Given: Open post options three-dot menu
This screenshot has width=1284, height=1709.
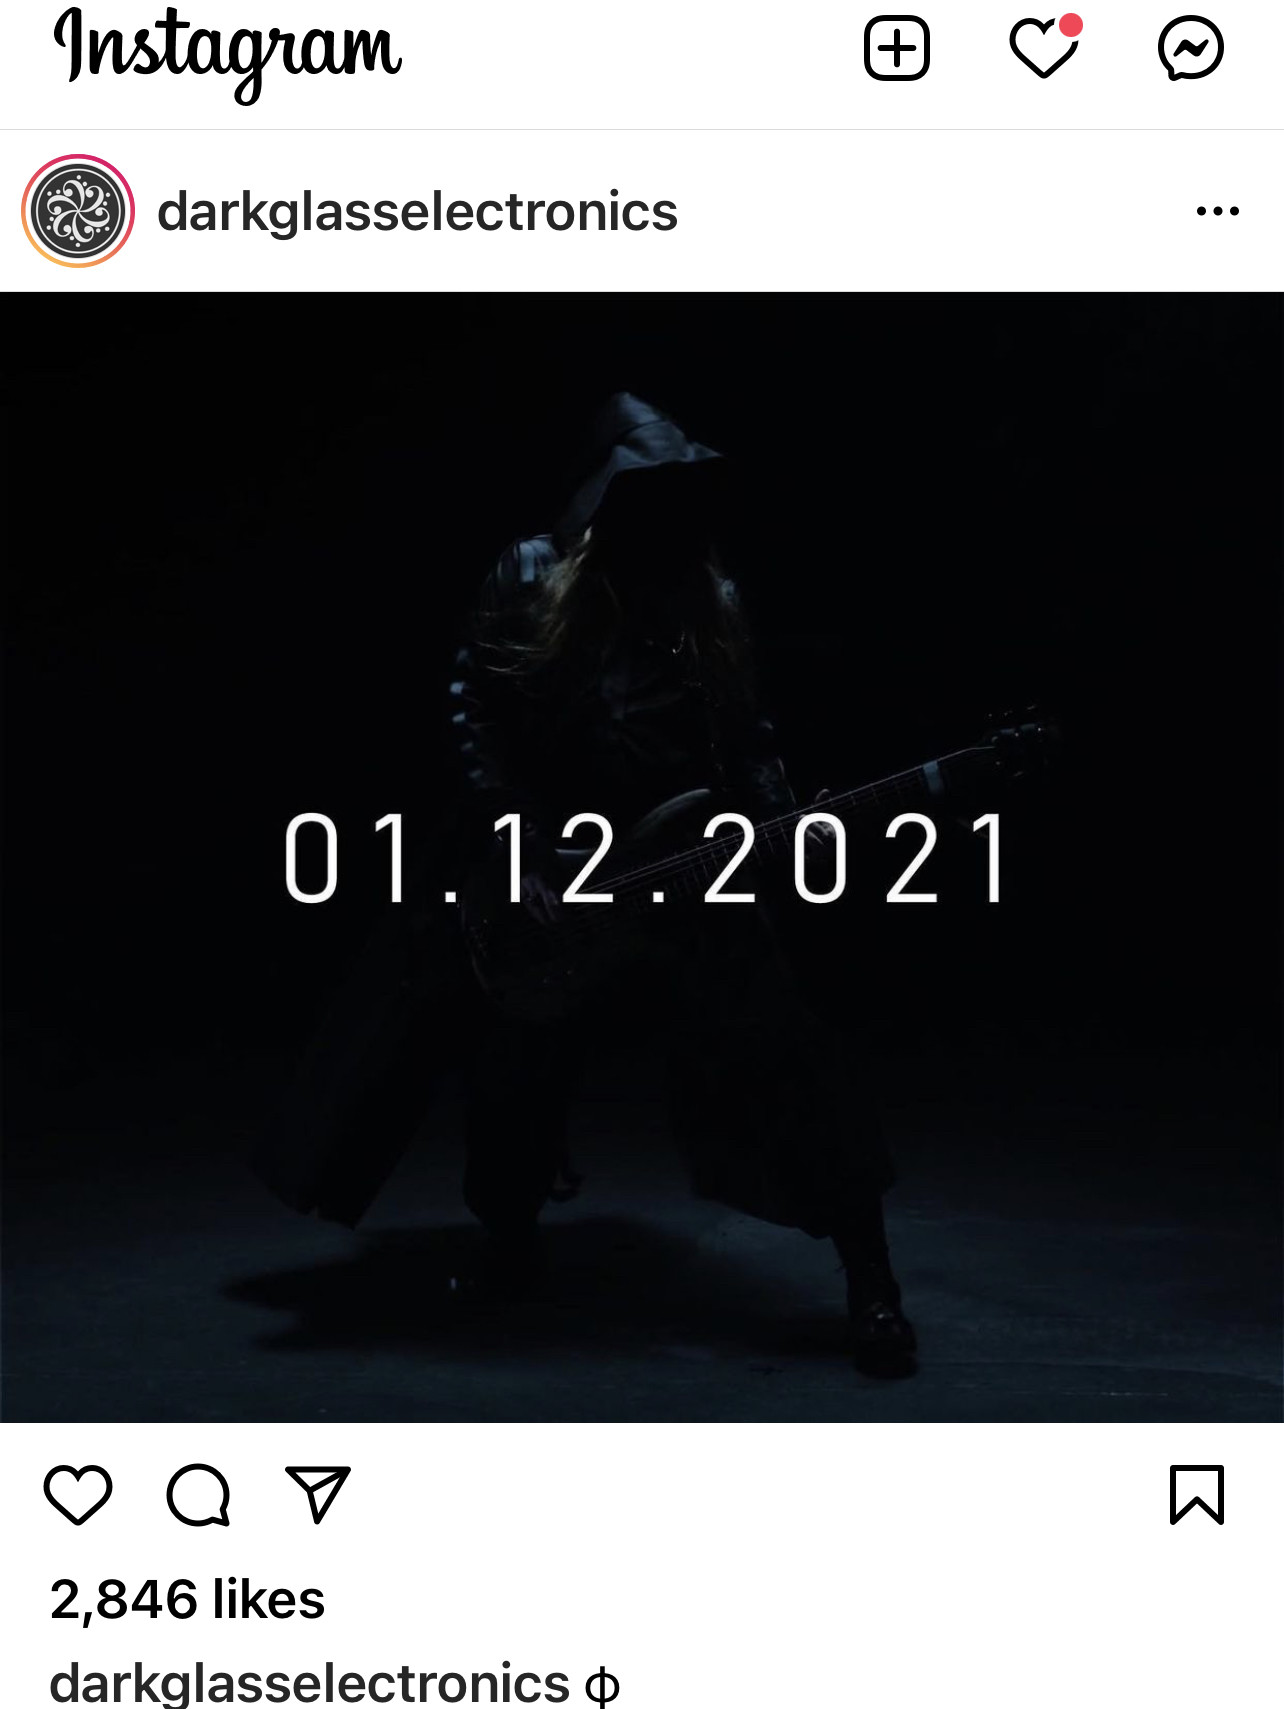Looking at the screenshot, I should (1217, 211).
